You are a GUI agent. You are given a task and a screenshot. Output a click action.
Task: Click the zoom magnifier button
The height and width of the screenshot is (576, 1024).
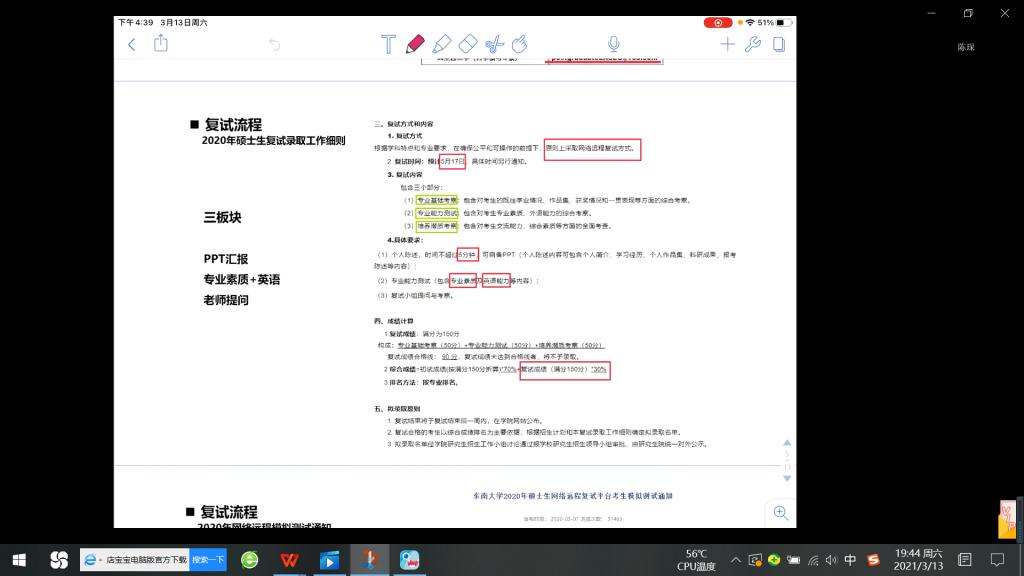[780, 513]
